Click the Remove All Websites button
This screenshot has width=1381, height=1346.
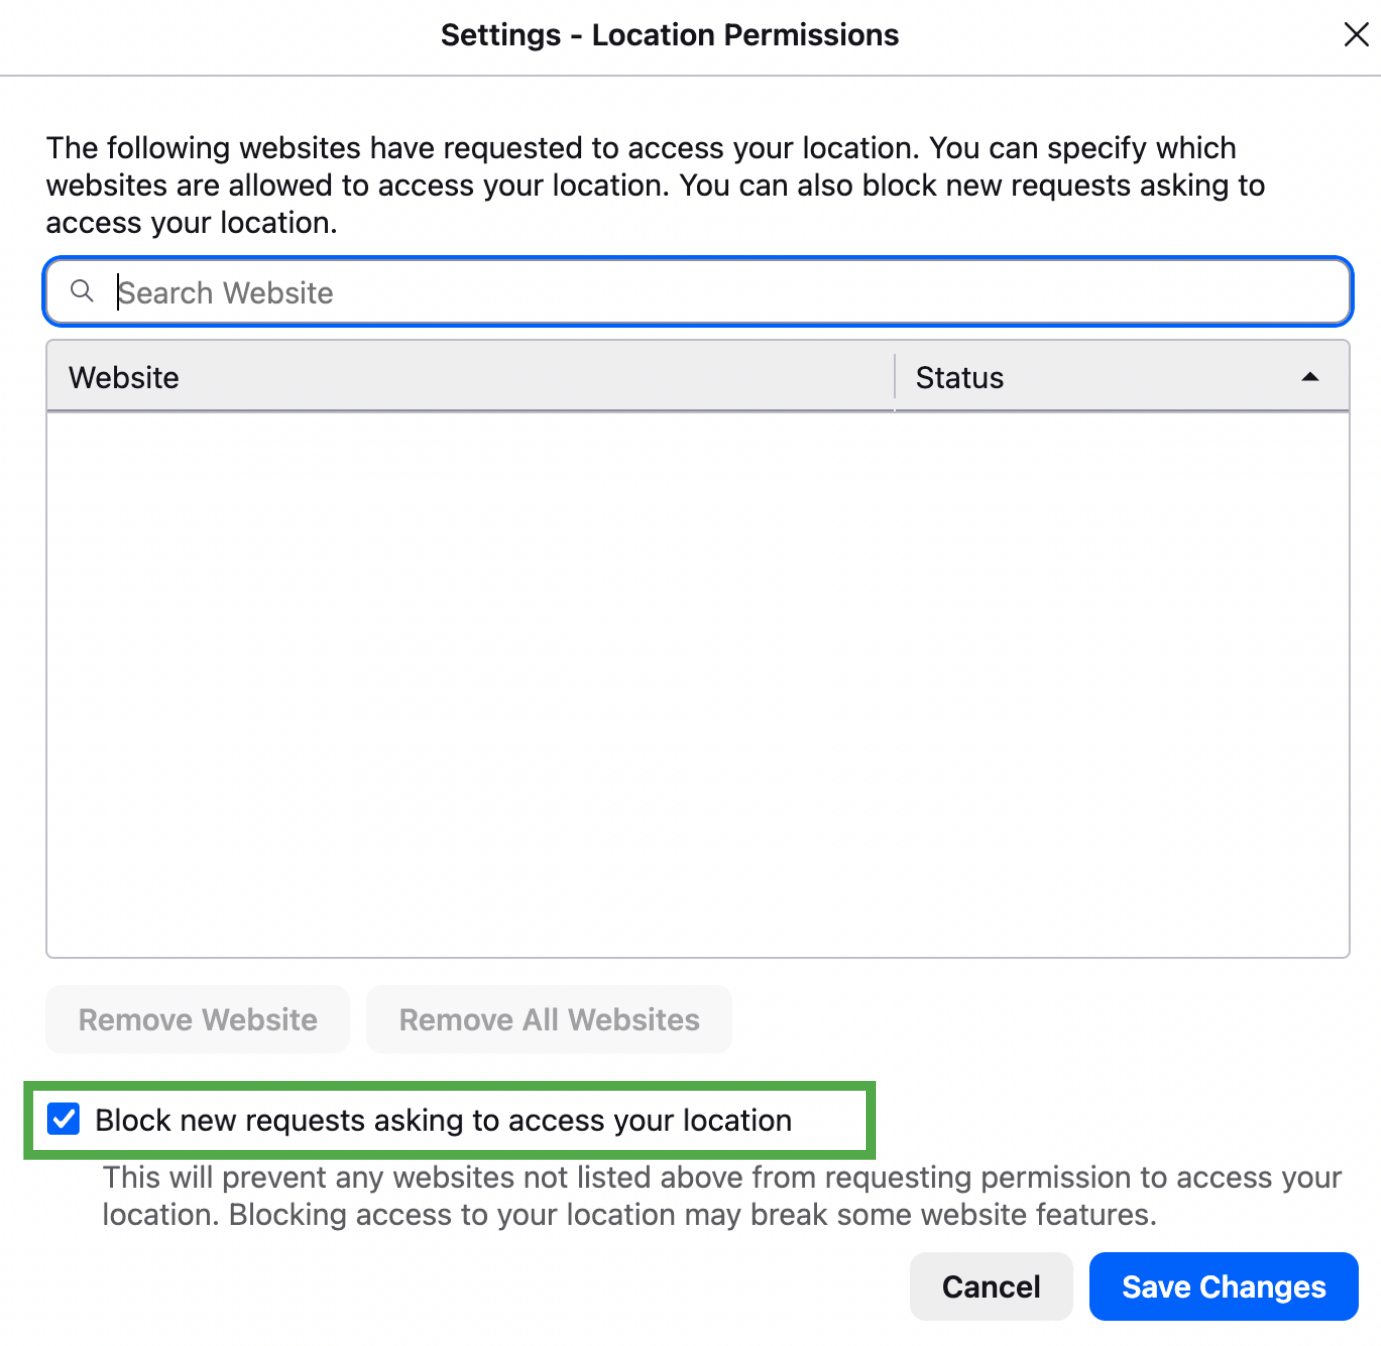point(549,1019)
